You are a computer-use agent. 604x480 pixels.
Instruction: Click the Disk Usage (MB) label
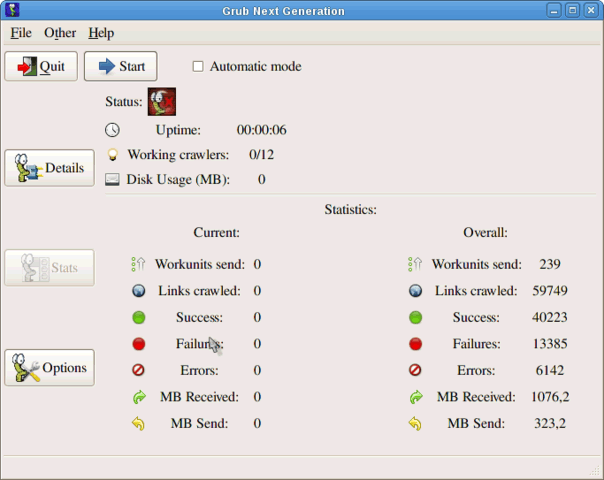[178, 180]
